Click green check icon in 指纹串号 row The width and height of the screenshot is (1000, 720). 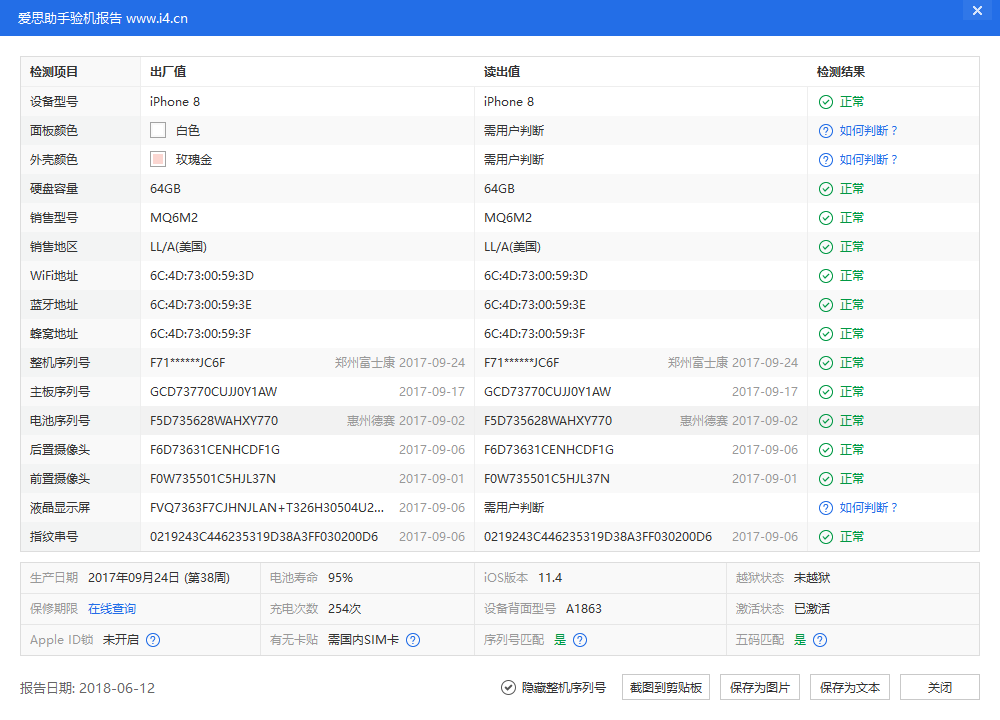click(x=825, y=537)
